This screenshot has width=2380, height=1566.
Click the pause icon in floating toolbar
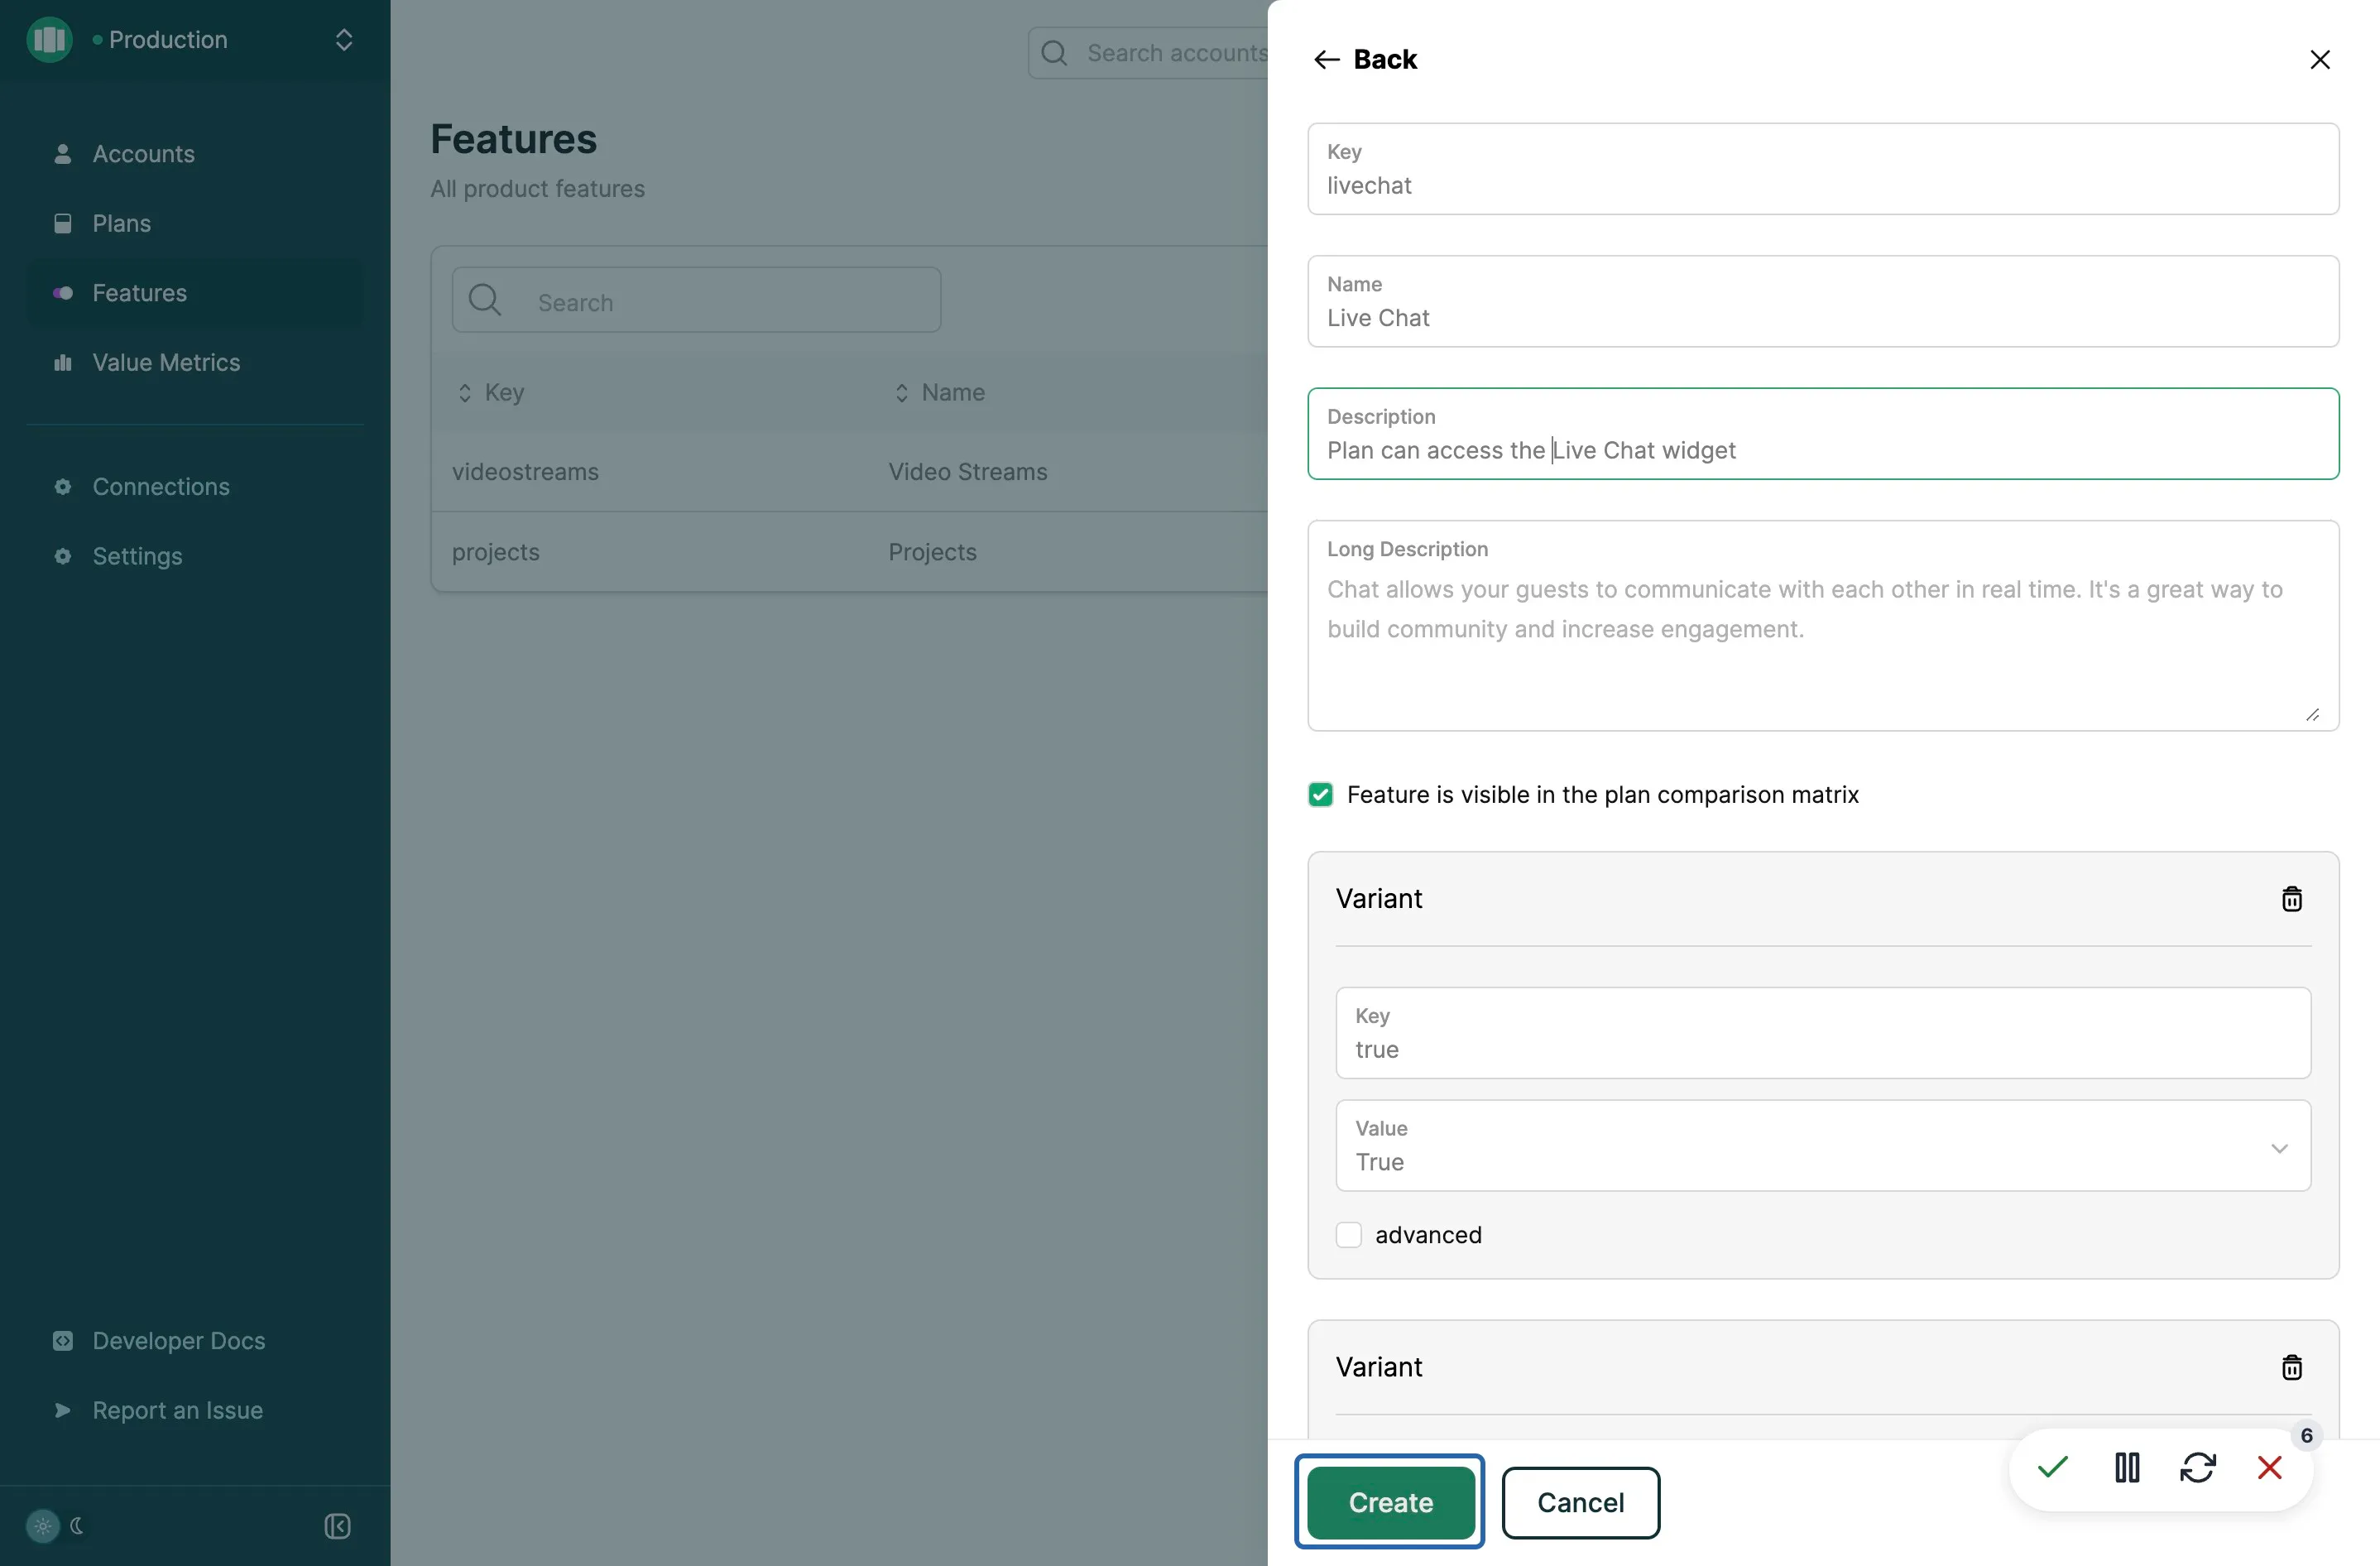coord(2127,1467)
